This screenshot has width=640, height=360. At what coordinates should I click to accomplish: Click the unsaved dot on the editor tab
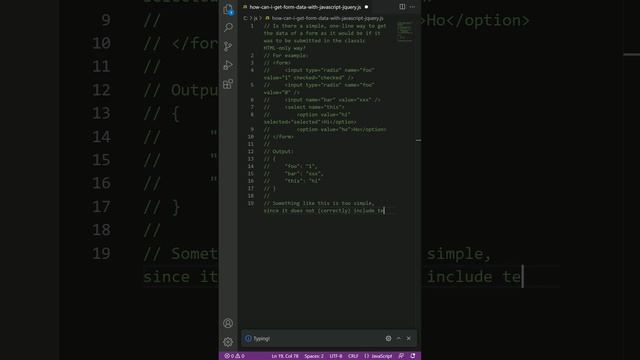pyautogui.click(x=366, y=7)
